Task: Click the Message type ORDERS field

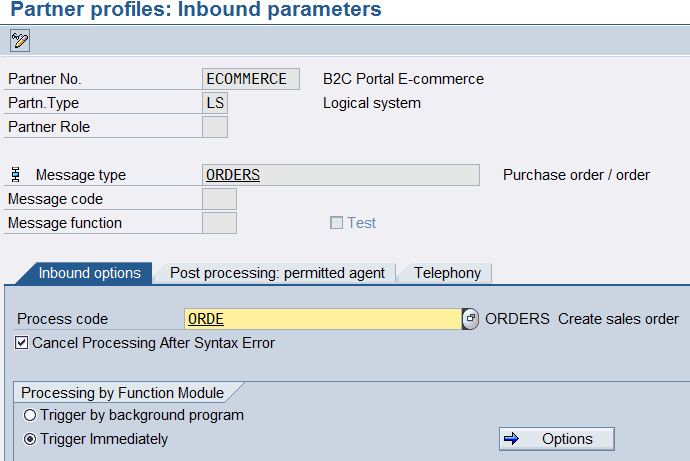Action: [x=340, y=175]
